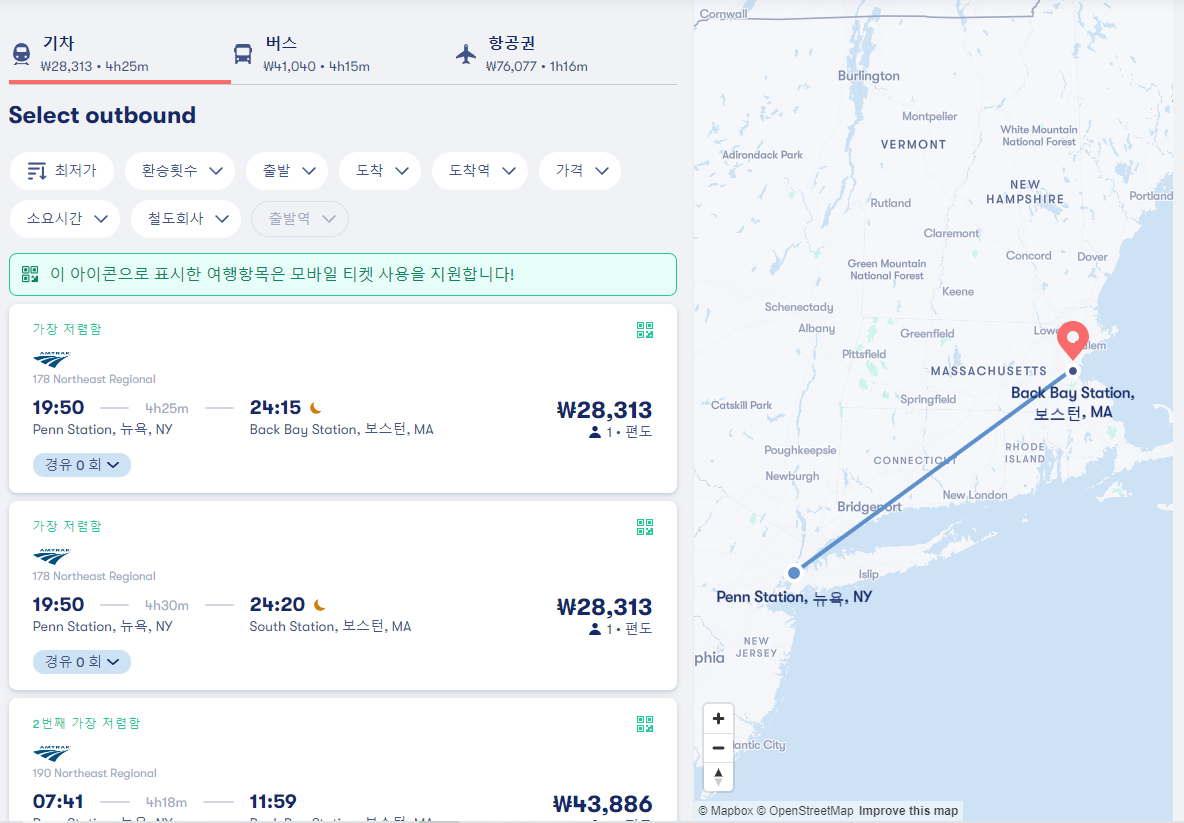This screenshot has width=1184, height=823.
Task: Click 190 Northeast Regional train name
Action: tap(94, 773)
